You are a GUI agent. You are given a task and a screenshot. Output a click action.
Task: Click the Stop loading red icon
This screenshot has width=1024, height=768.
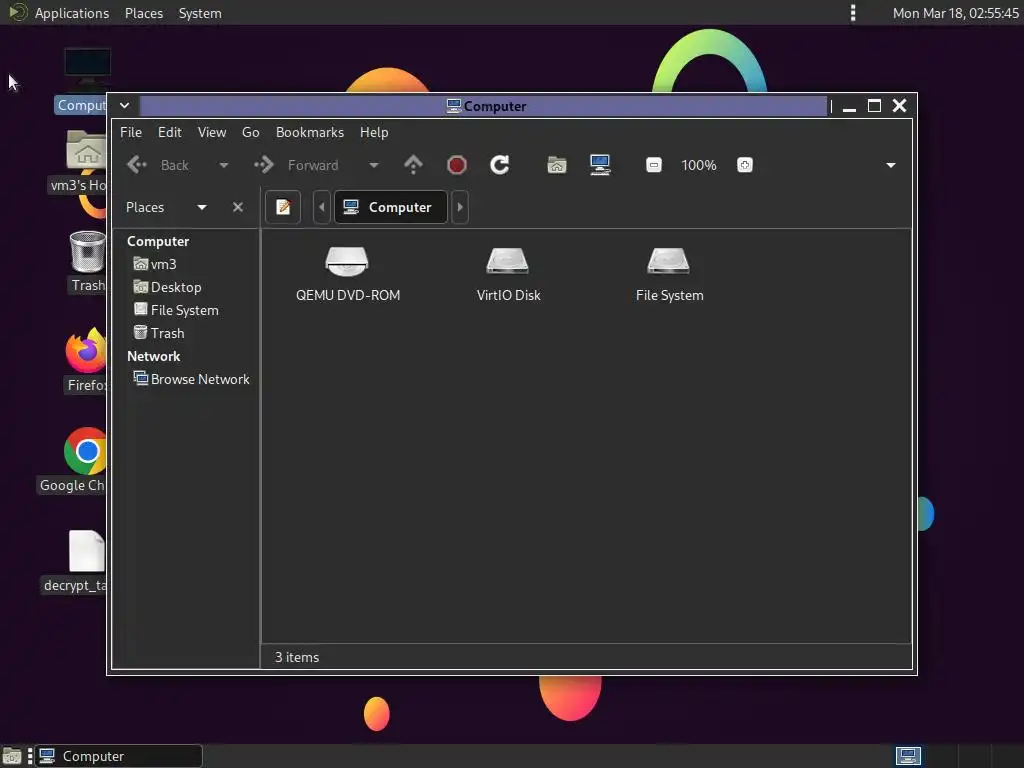click(456, 165)
